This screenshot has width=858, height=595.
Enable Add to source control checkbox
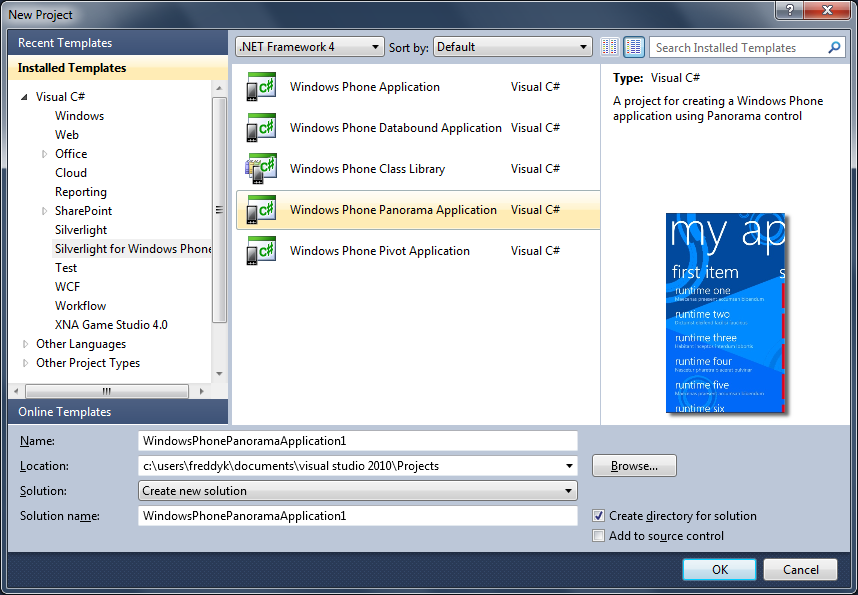click(x=598, y=536)
